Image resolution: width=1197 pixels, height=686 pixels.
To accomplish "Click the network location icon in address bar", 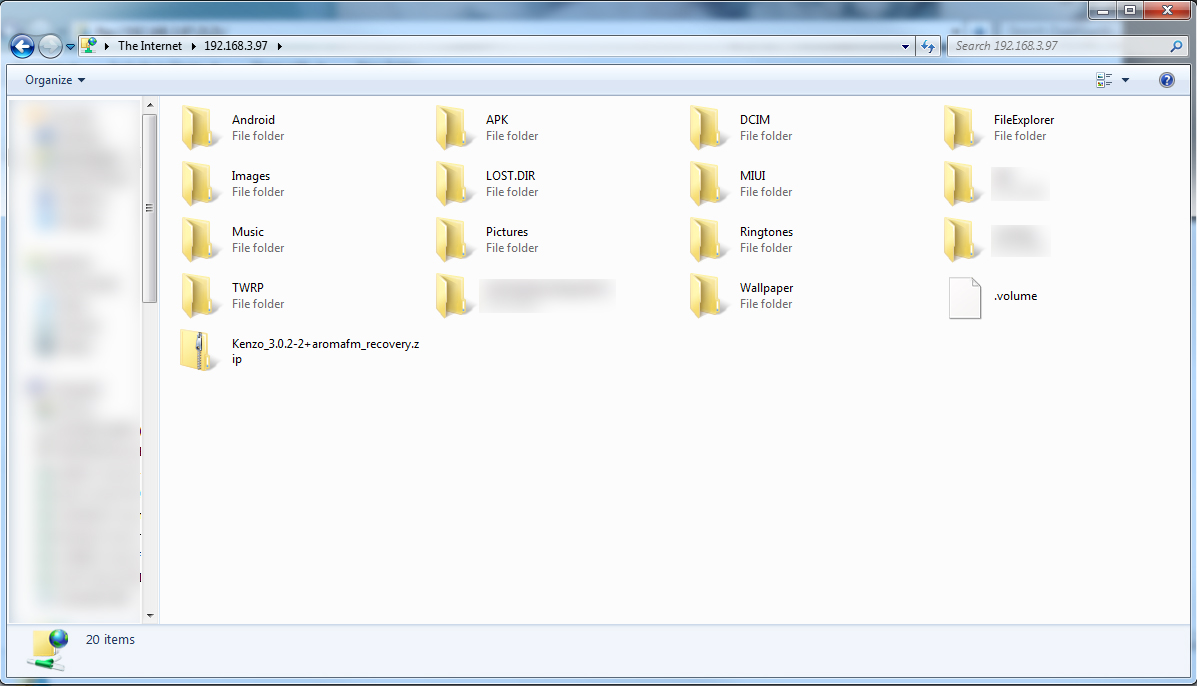I will pos(89,46).
